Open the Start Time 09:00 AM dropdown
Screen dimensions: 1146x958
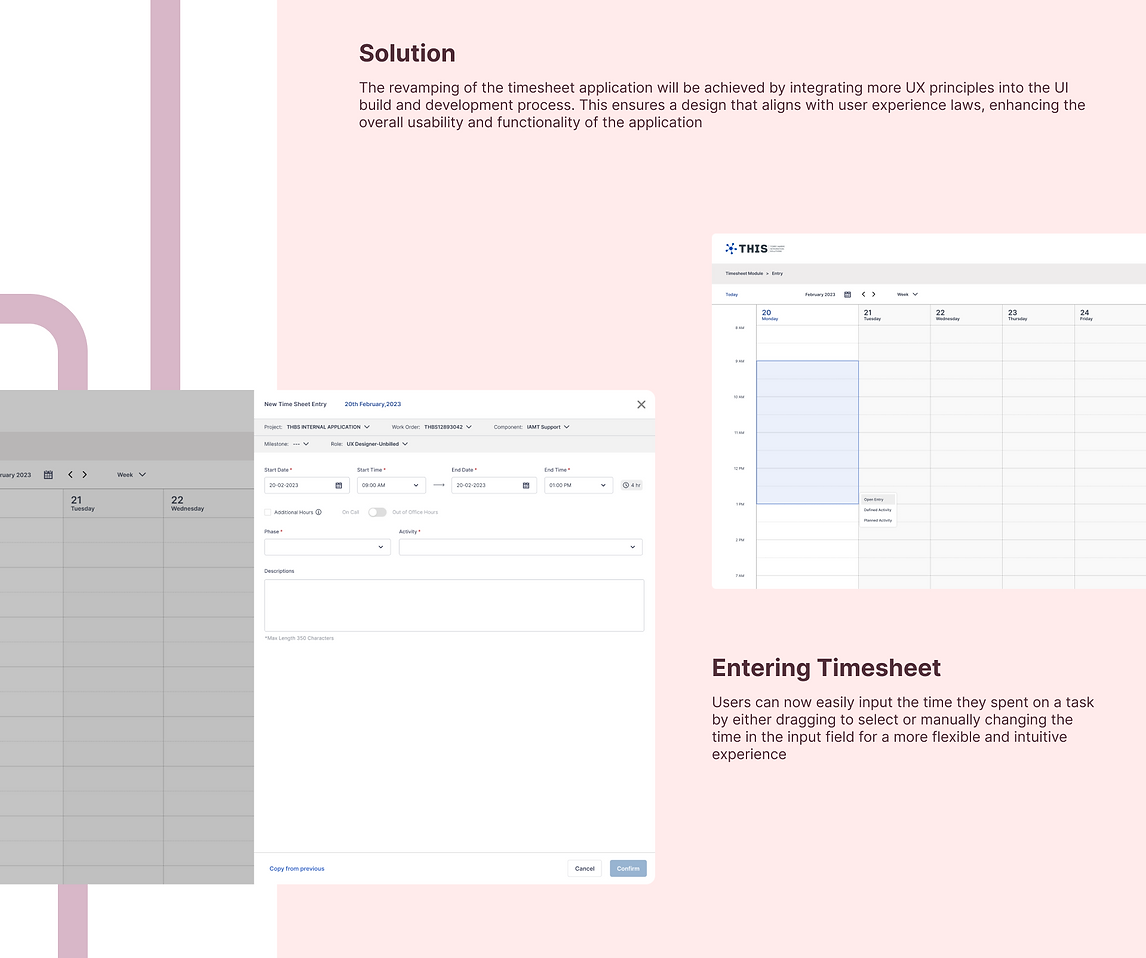pos(391,485)
